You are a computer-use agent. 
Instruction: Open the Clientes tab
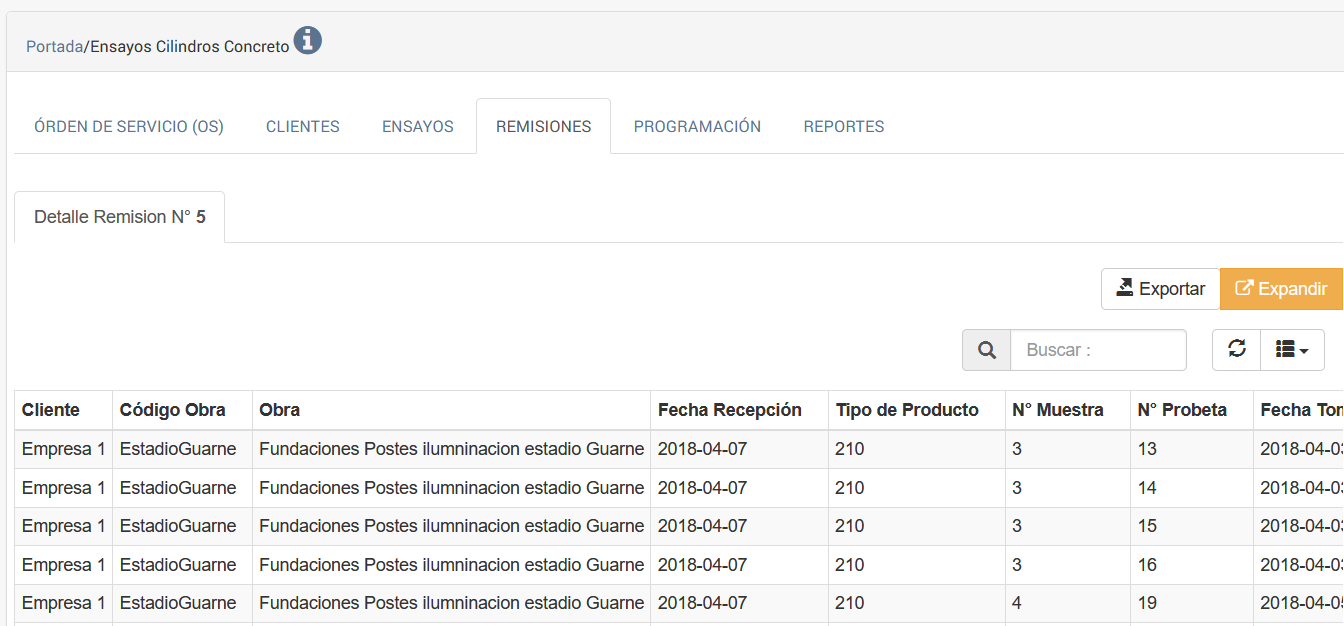(303, 127)
